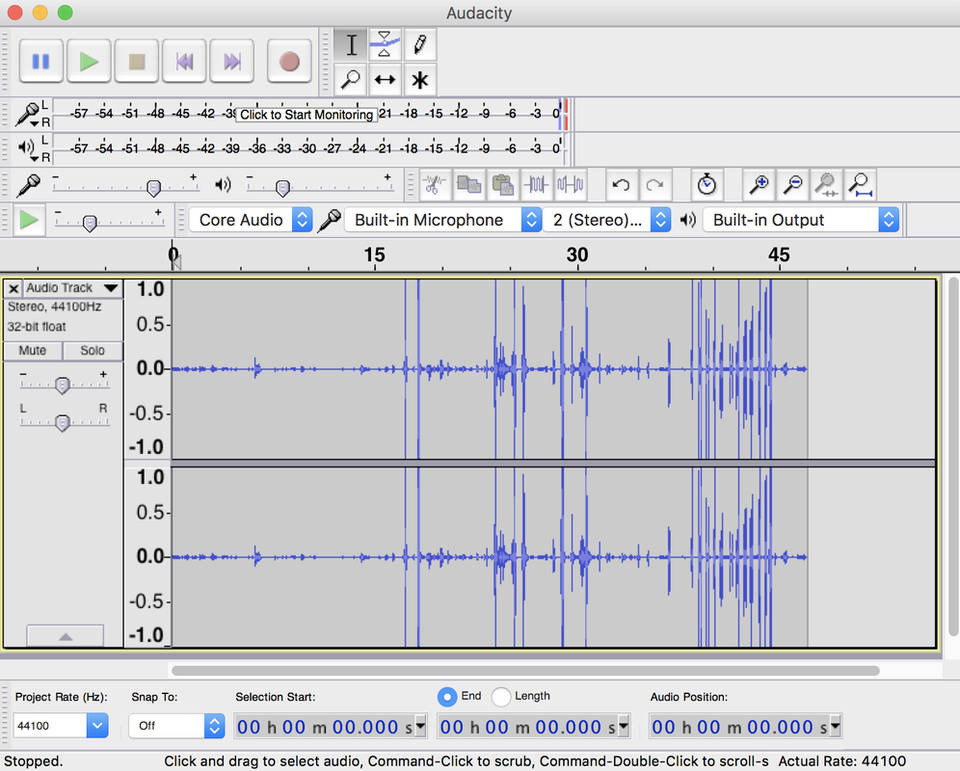Mute the Audio Track
This screenshot has width=960, height=771.
point(32,351)
